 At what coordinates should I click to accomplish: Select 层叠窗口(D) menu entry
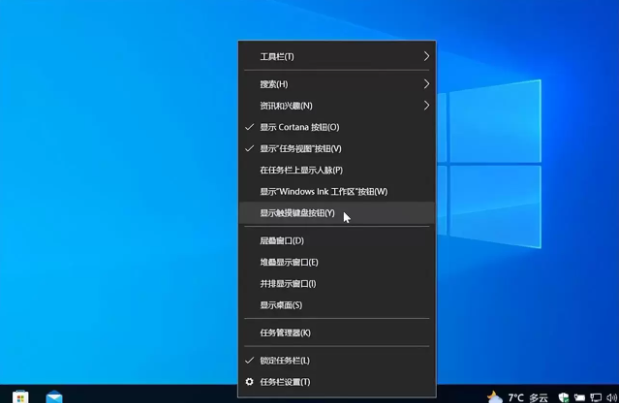pyautogui.click(x=337, y=241)
